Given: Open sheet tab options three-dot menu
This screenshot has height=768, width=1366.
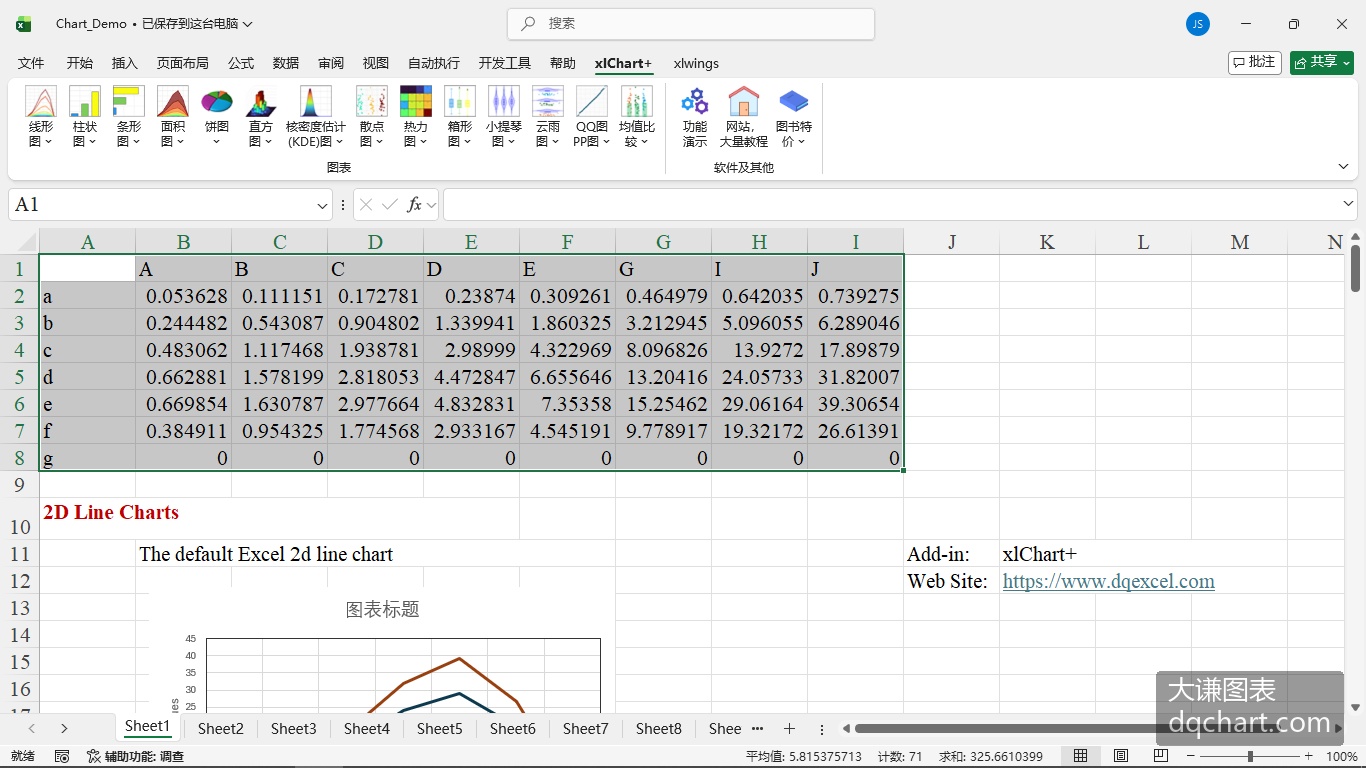Looking at the screenshot, I should (822, 729).
